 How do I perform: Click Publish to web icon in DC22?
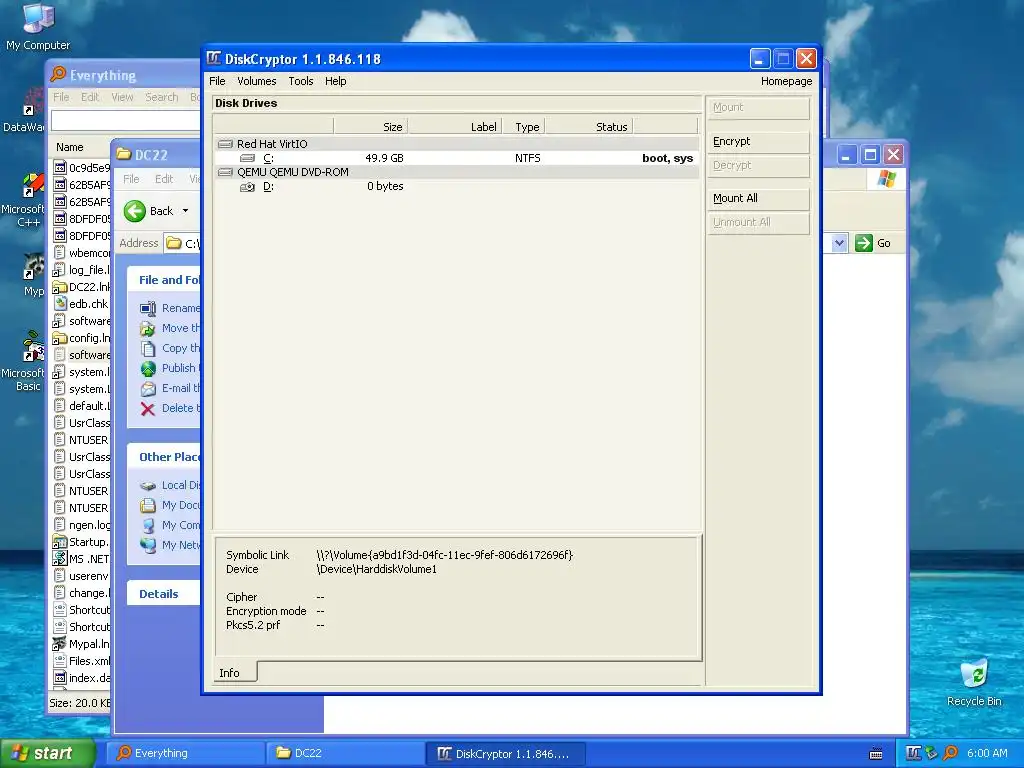pos(148,368)
